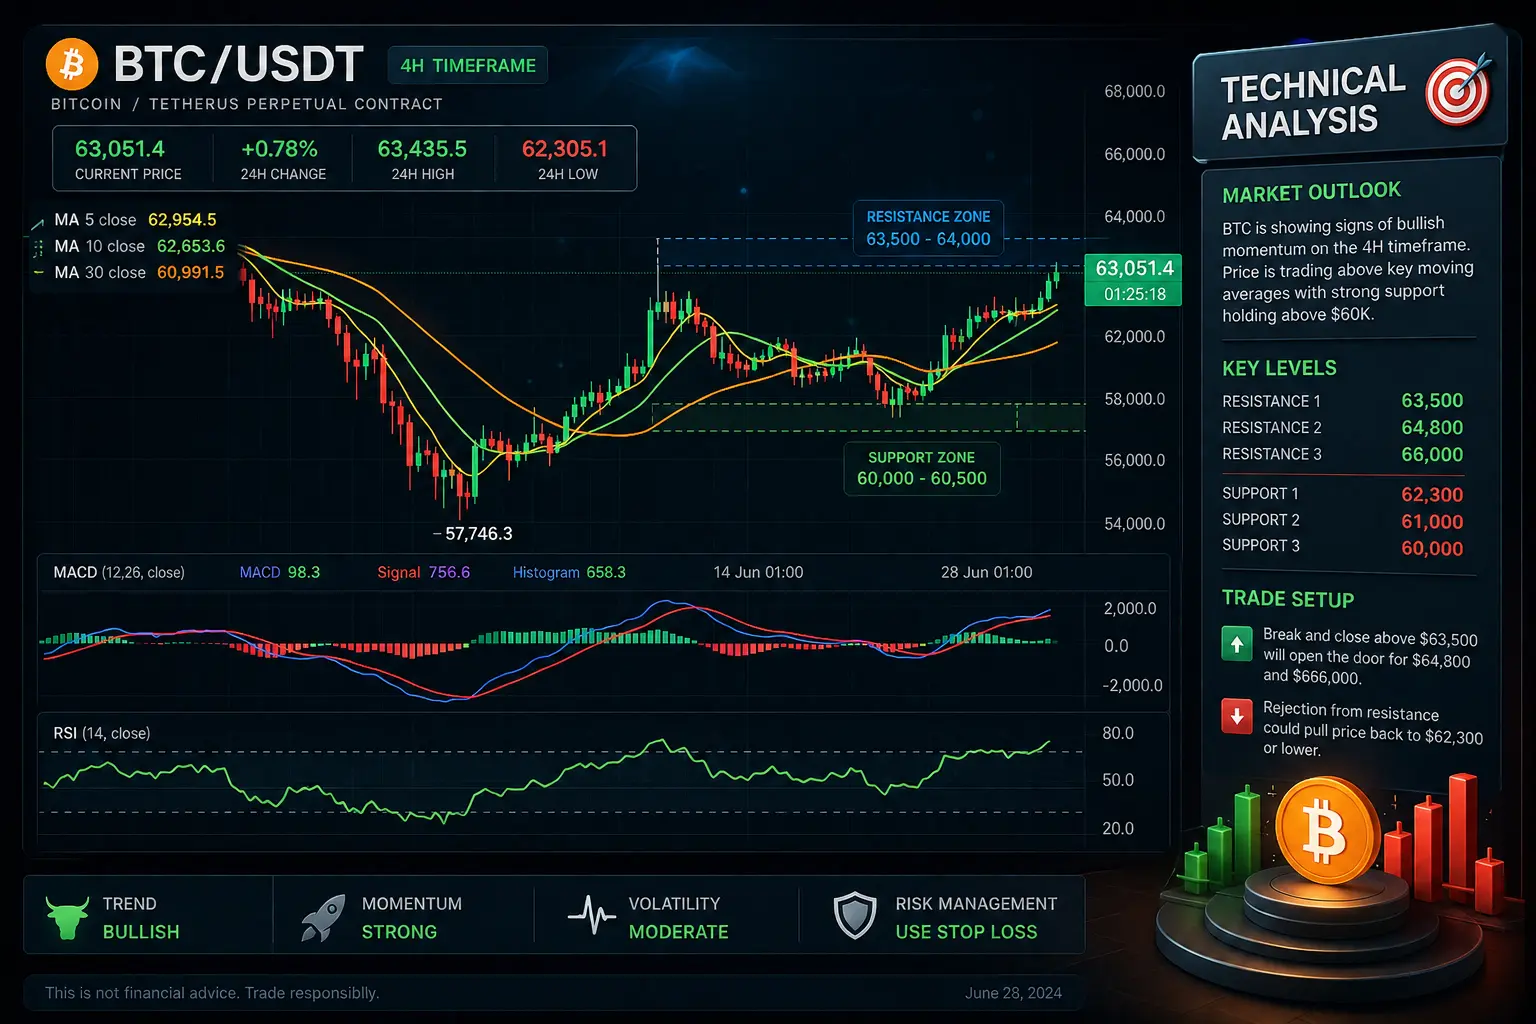
Task: Click the BULLISH trend status text
Action: click(x=141, y=932)
